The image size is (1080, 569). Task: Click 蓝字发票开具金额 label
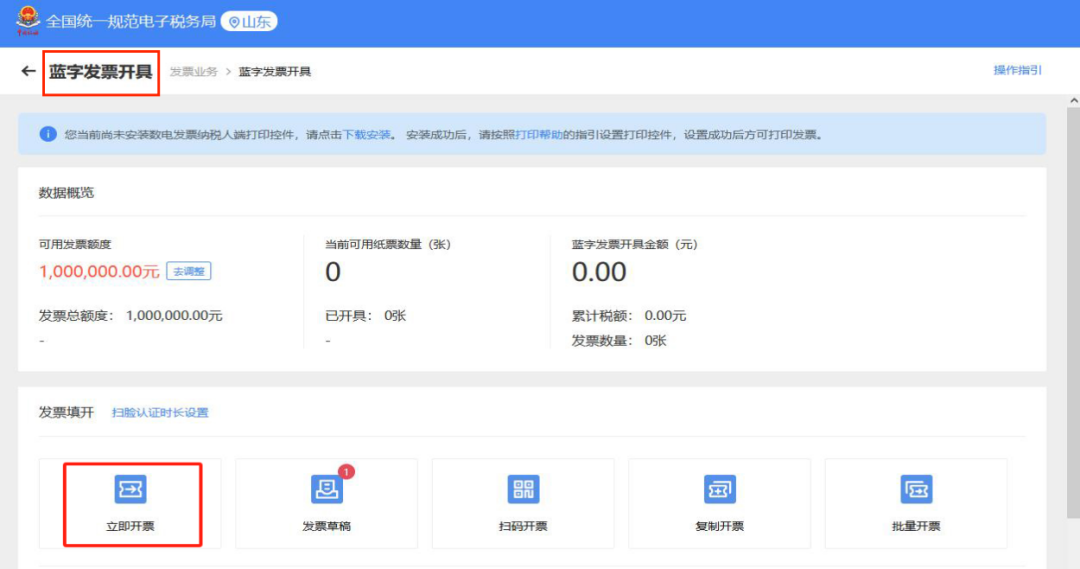click(634, 245)
